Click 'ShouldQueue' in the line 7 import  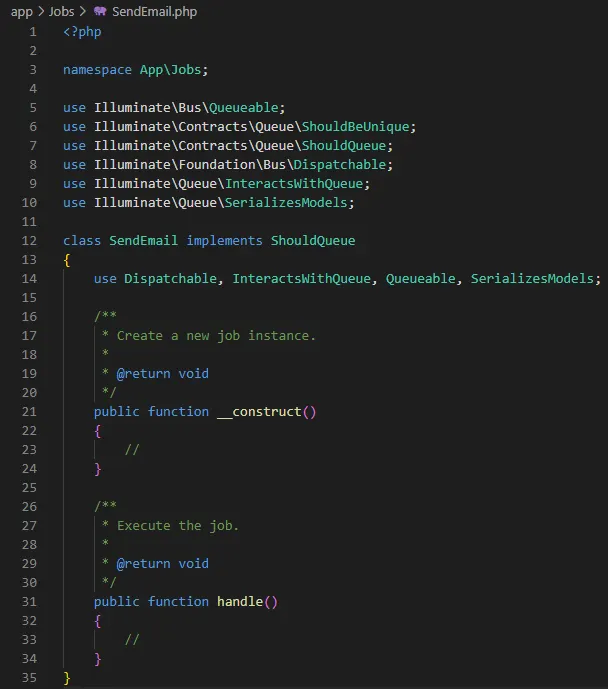344,145
